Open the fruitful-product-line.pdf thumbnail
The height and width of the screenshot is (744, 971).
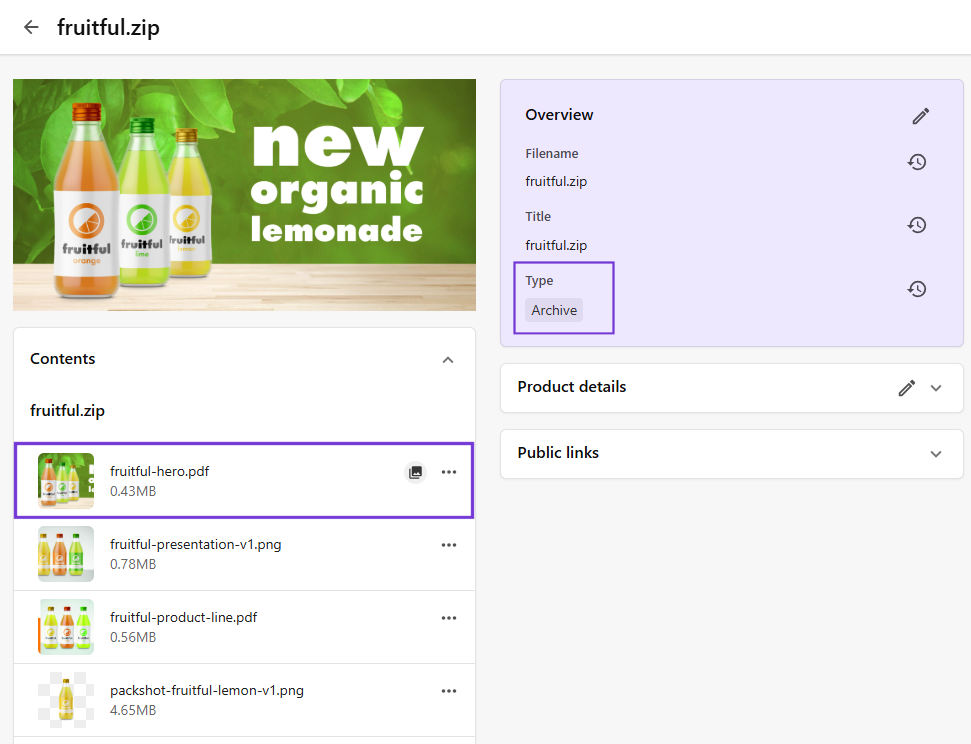66,627
